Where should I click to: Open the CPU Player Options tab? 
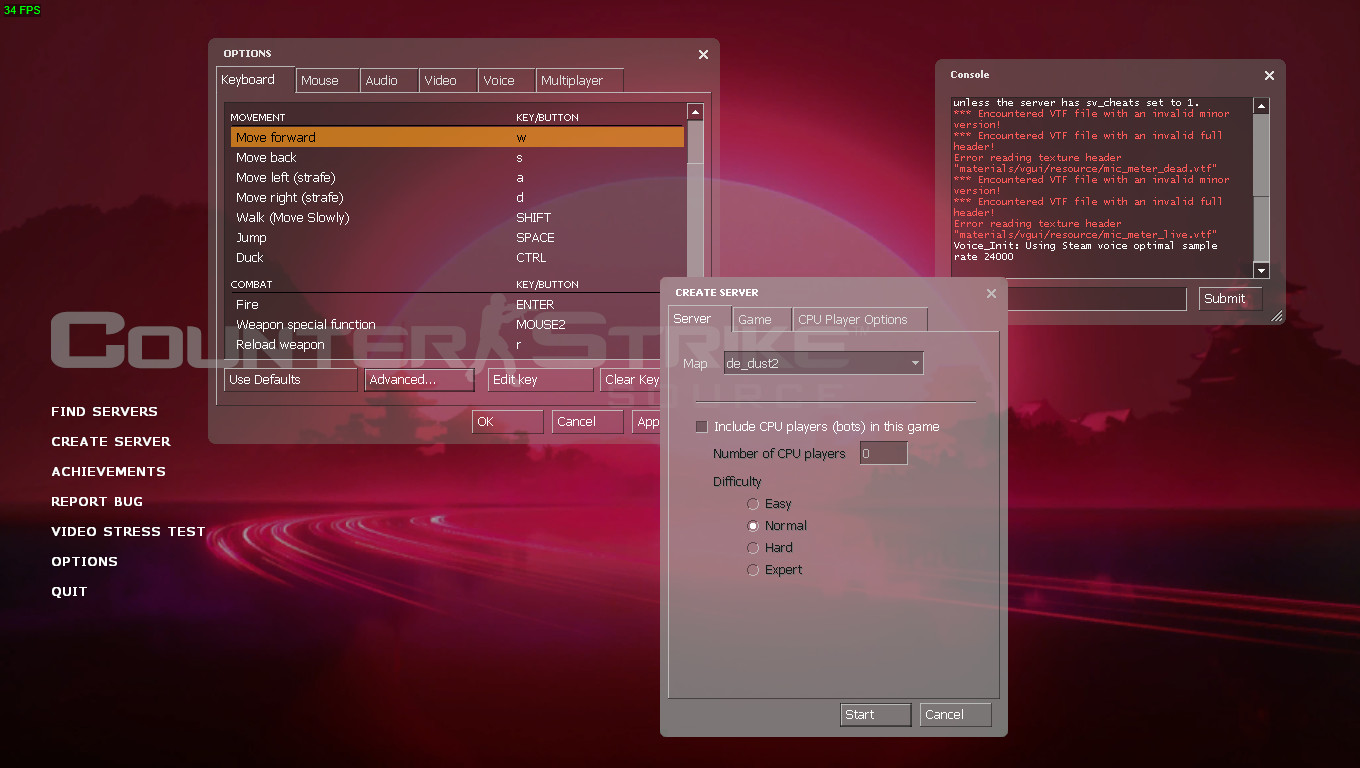click(859, 320)
